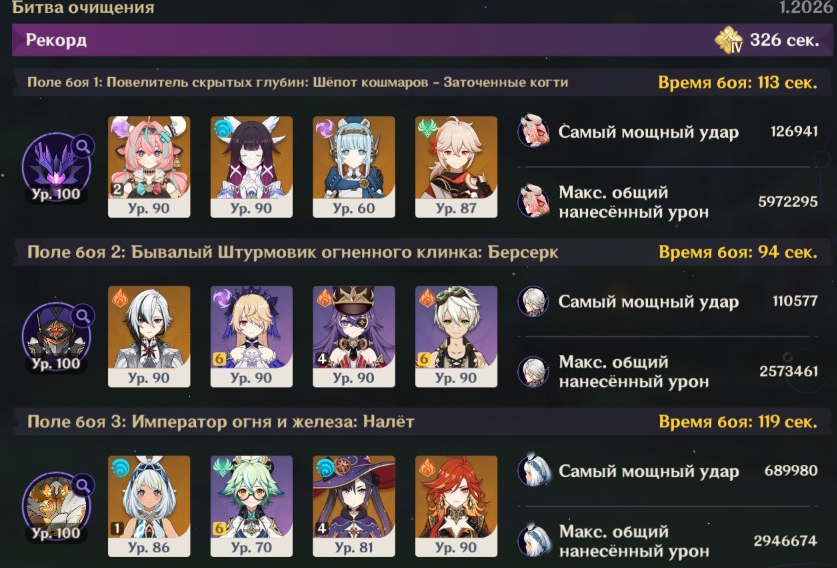Select the blonde eyepatch Electro character card

[x=251, y=336]
